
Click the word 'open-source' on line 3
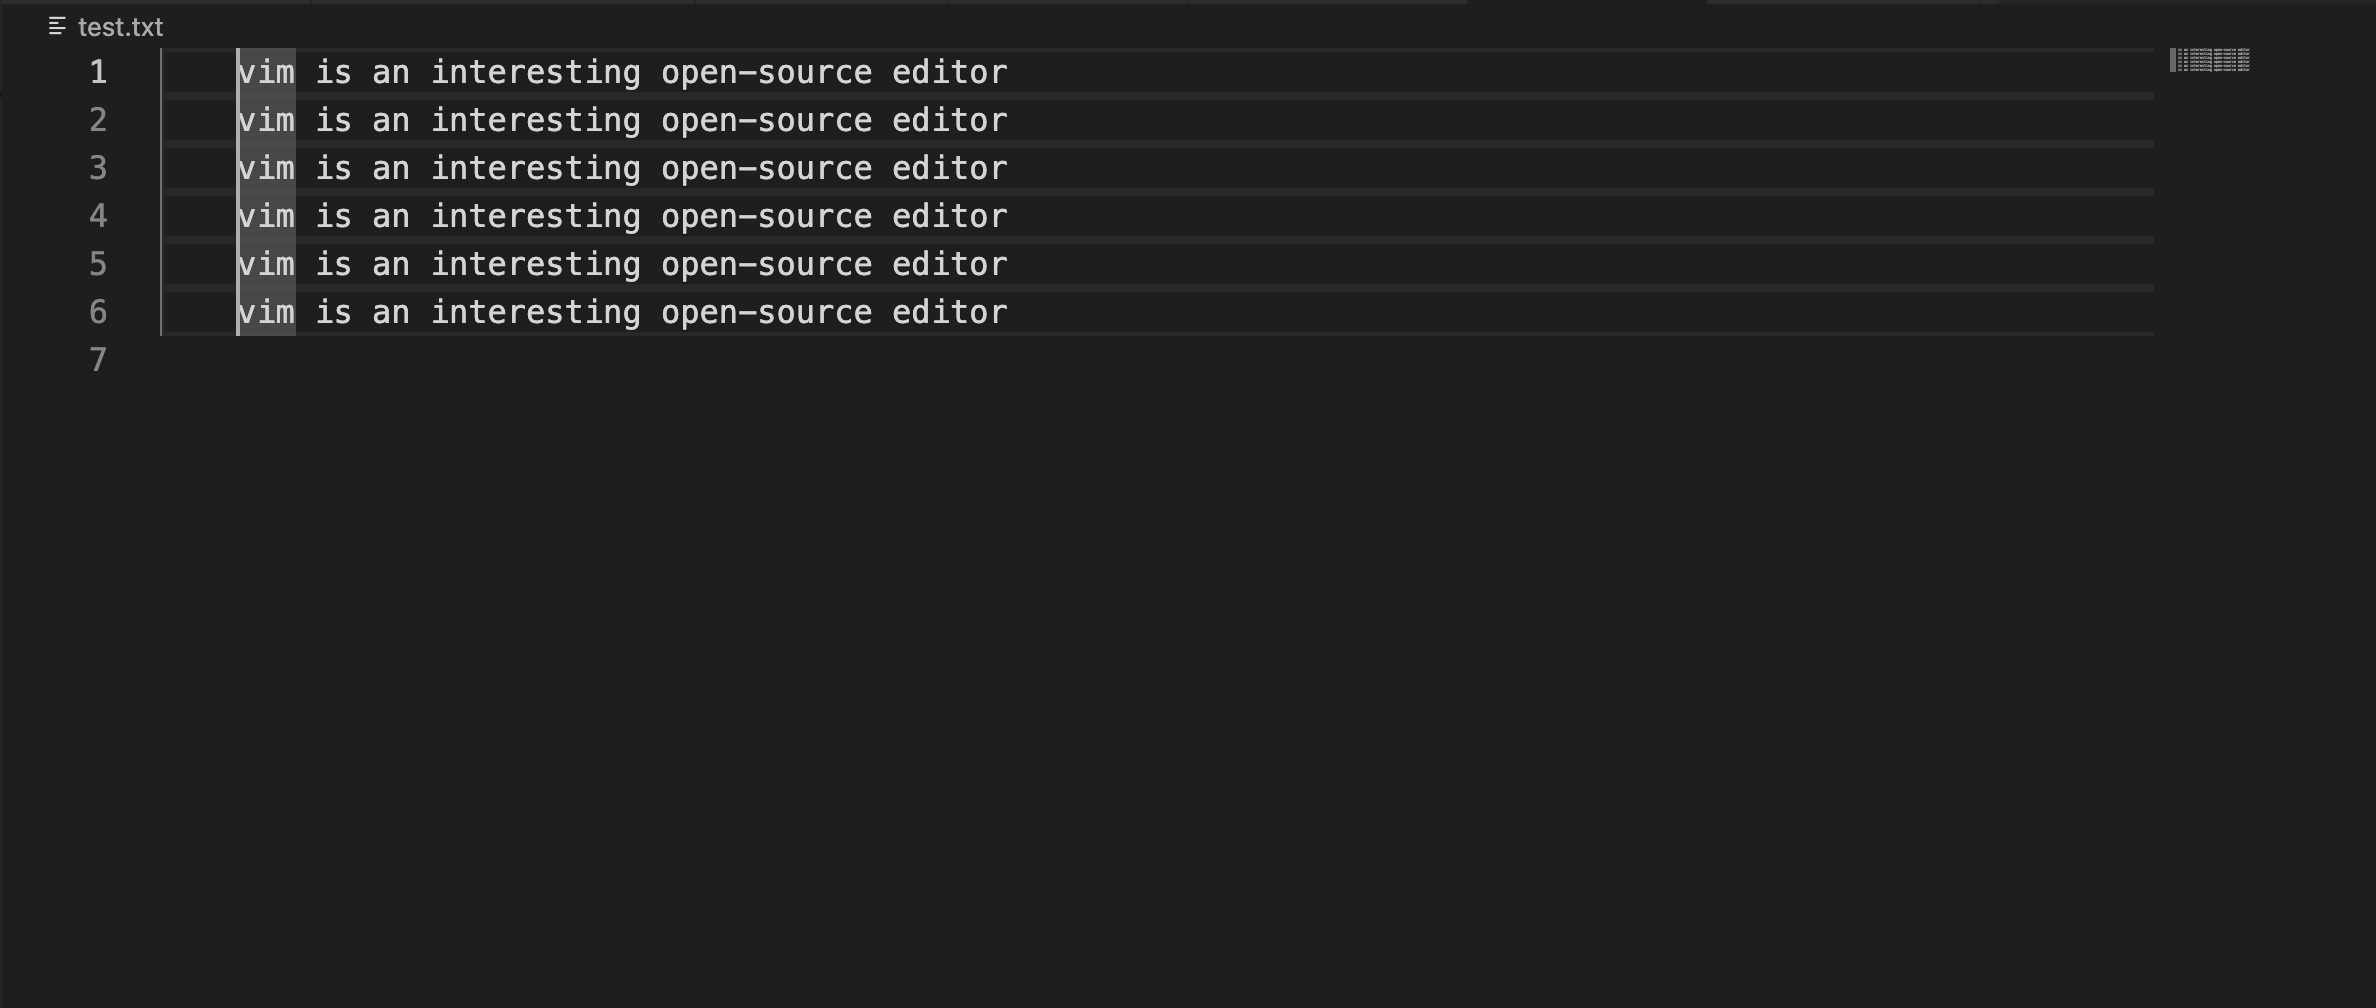[x=767, y=168]
